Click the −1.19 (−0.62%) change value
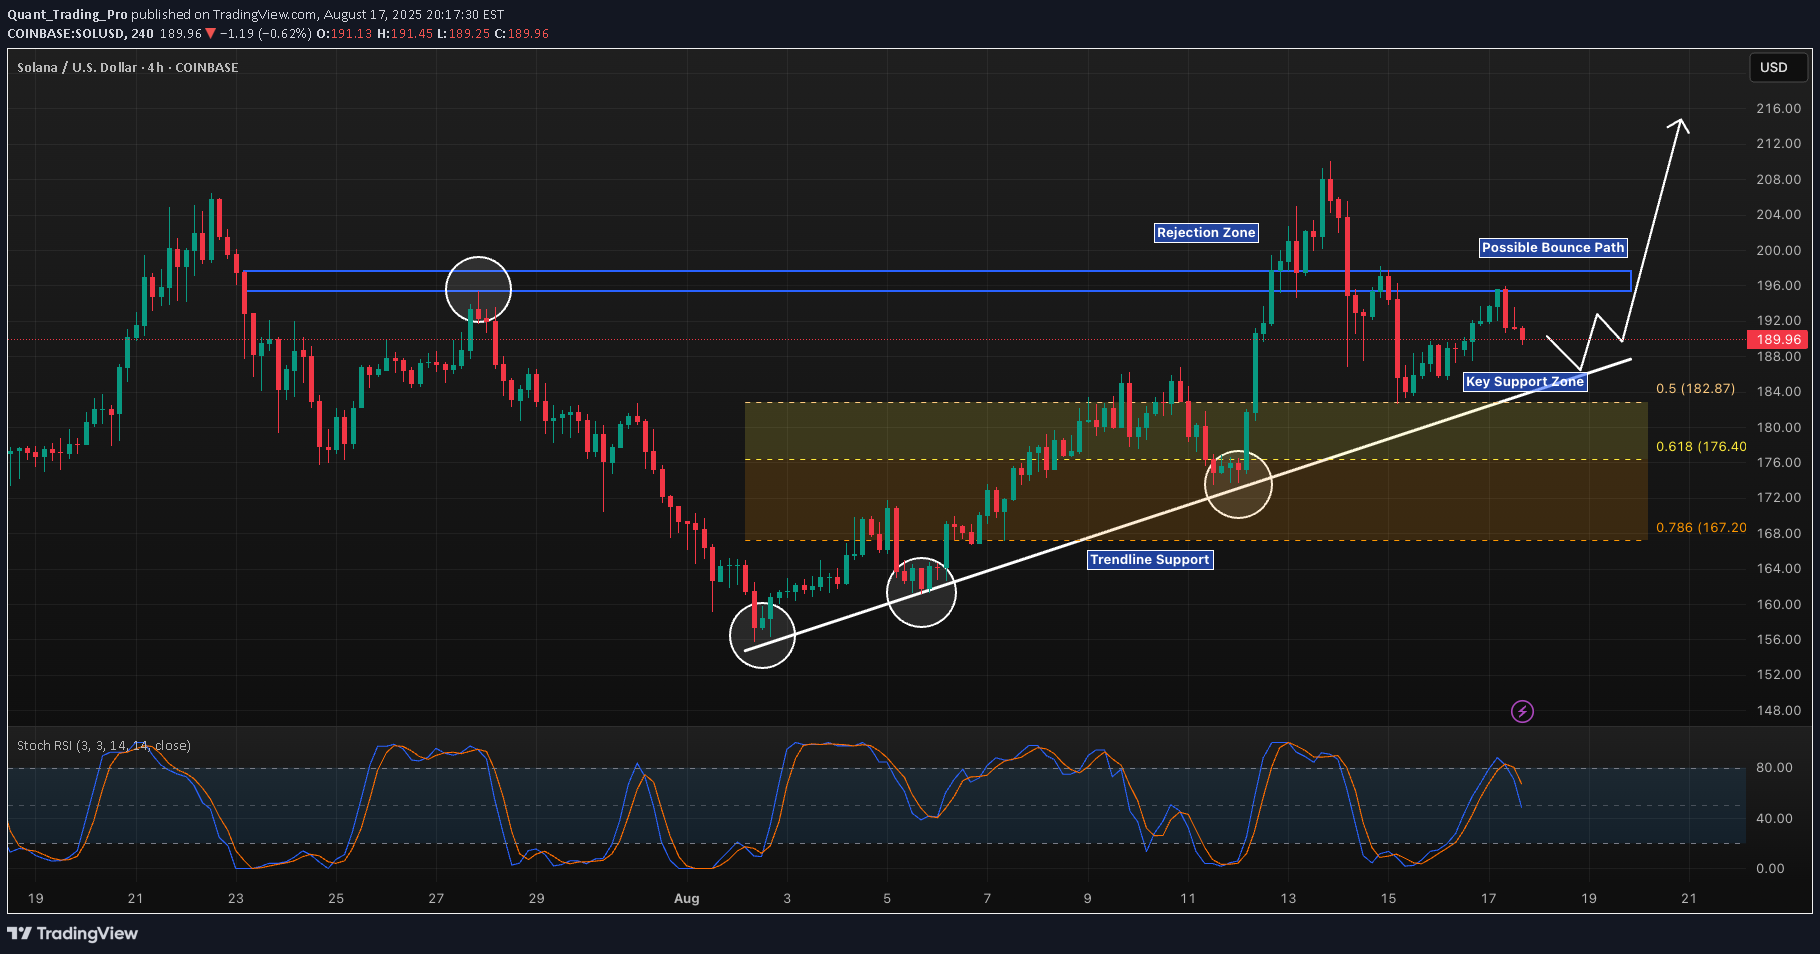Image resolution: width=1820 pixels, height=954 pixels. (265, 33)
